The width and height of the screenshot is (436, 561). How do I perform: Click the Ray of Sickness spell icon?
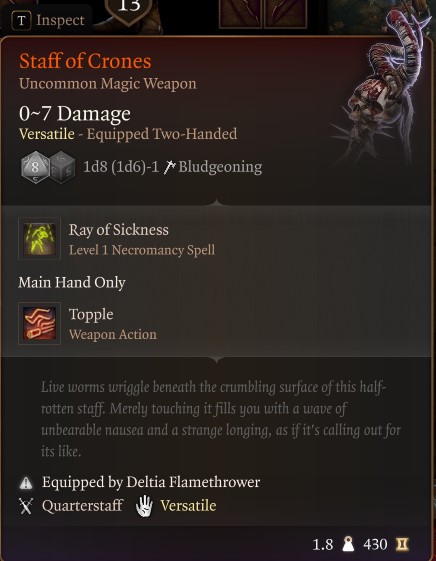(x=39, y=239)
